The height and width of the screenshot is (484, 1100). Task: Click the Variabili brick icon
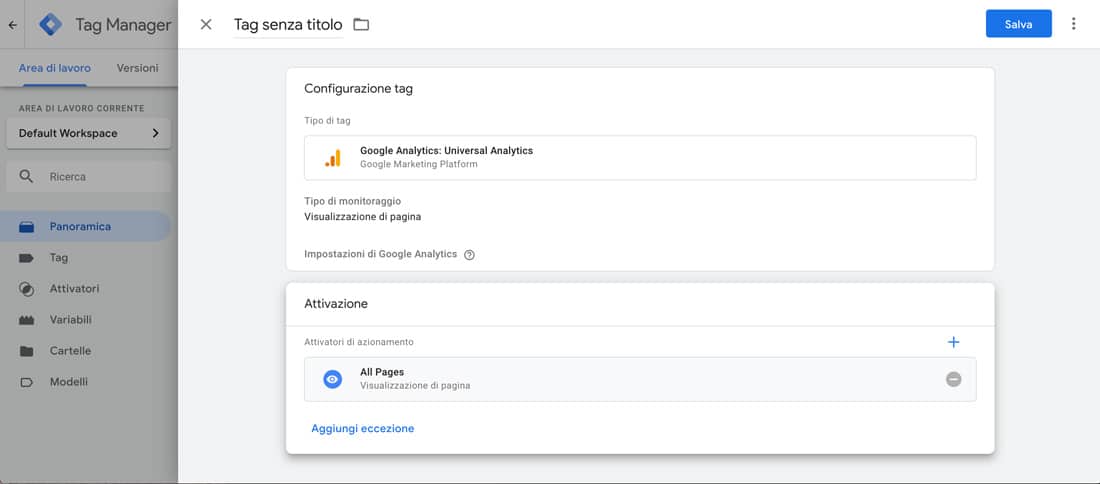point(27,320)
